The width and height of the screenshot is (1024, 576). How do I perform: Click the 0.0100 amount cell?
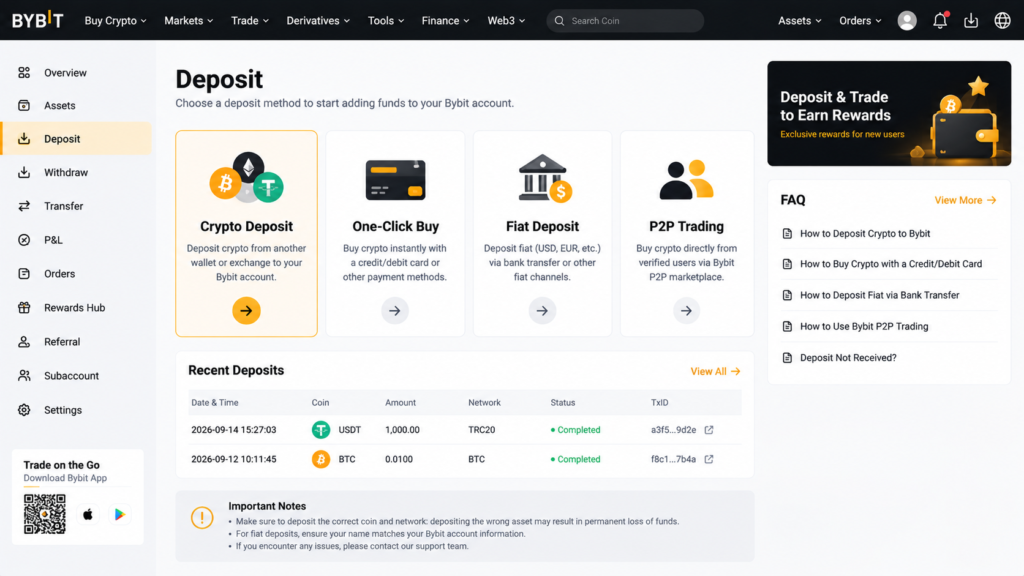pyautogui.click(x=399, y=459)
